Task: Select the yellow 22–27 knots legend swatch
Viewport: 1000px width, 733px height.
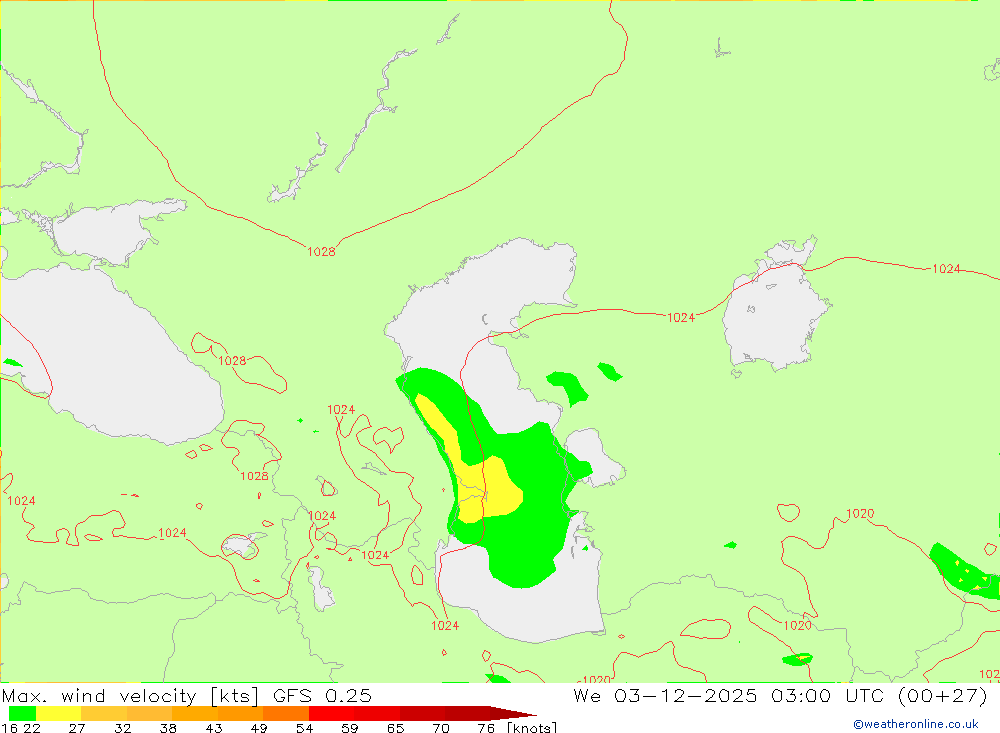Action: (59, 713)
